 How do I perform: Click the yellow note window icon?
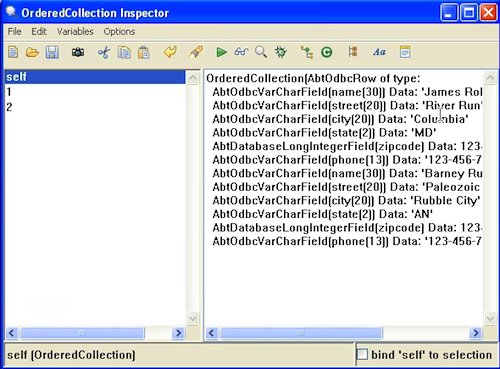(405, 52)
